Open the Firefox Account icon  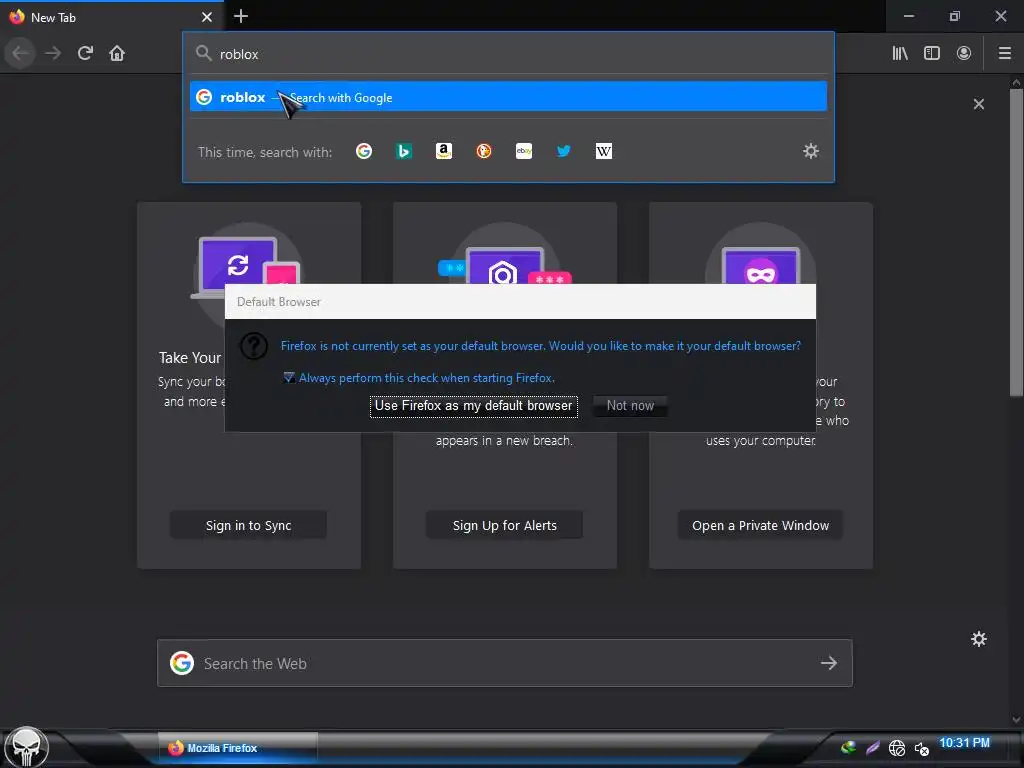(964, 53)
